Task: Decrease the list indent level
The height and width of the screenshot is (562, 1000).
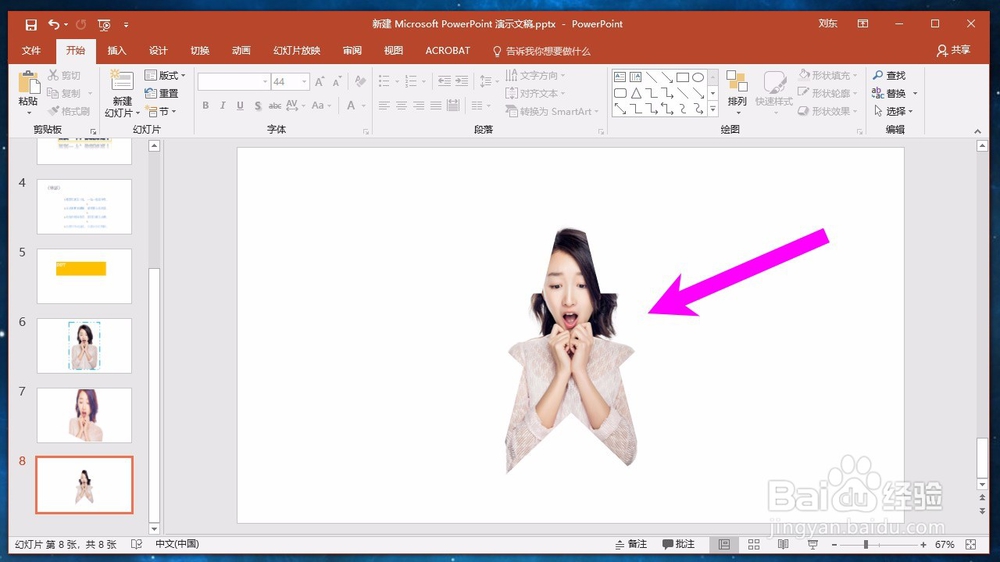Action: coord(445,81)
